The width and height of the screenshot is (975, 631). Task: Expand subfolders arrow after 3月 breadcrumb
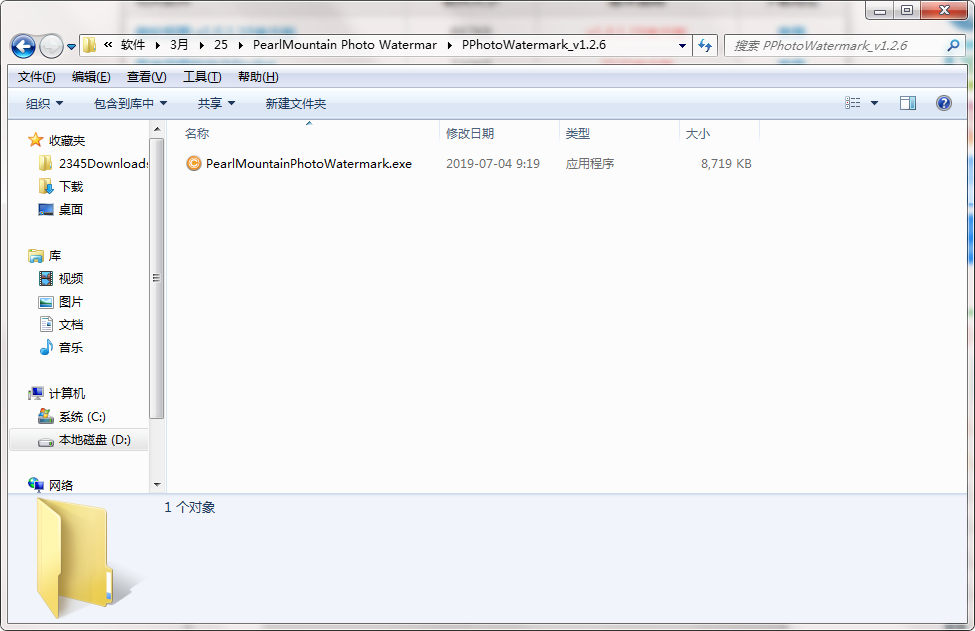click(x=201, y=45)
